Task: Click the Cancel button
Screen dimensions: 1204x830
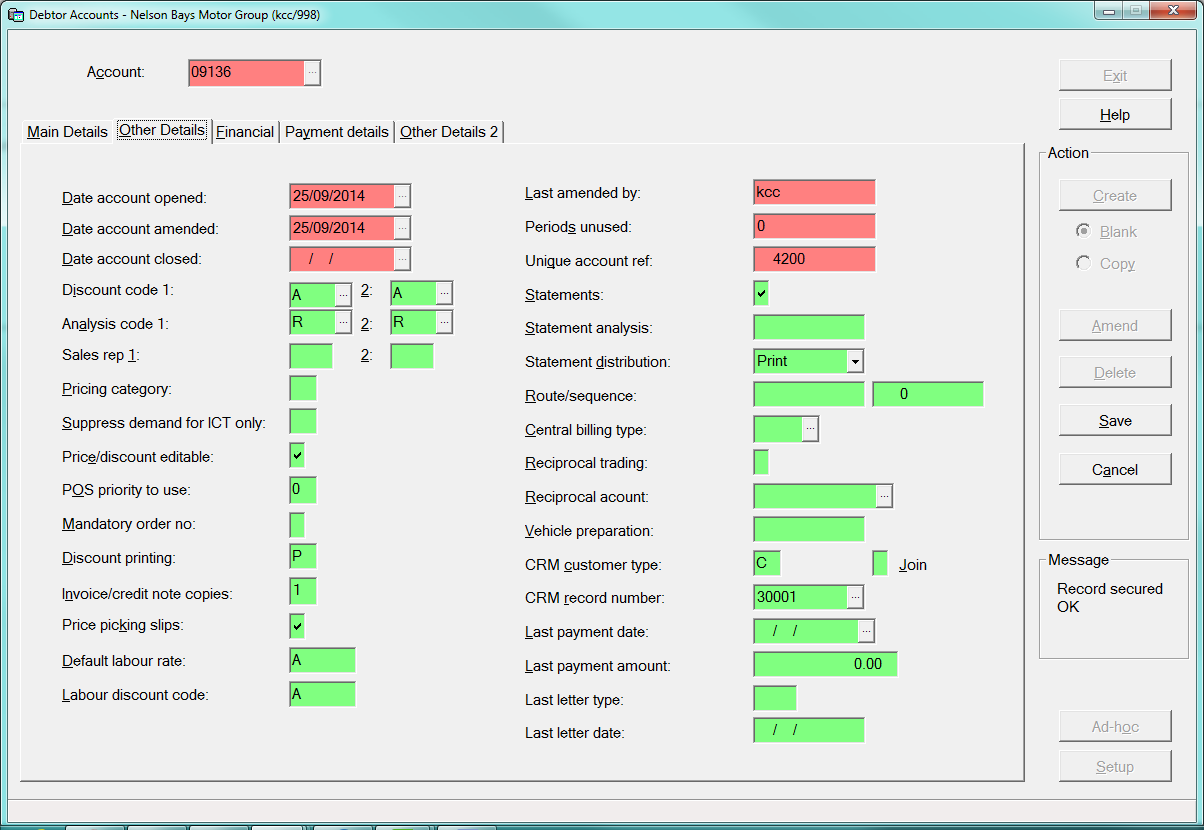Action: 1115,469
